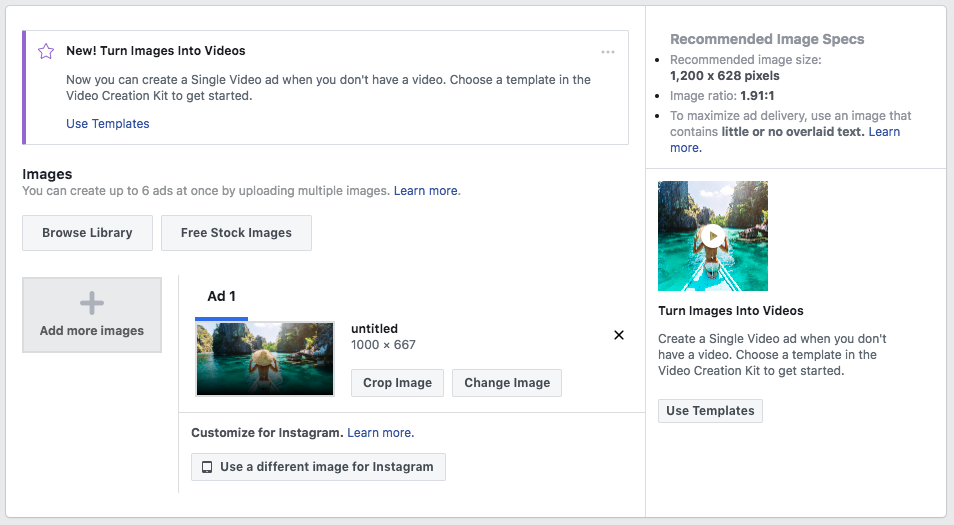954x525 pixels.
Task: Select the Ad 1 tab
Action: tap(221, 296)
